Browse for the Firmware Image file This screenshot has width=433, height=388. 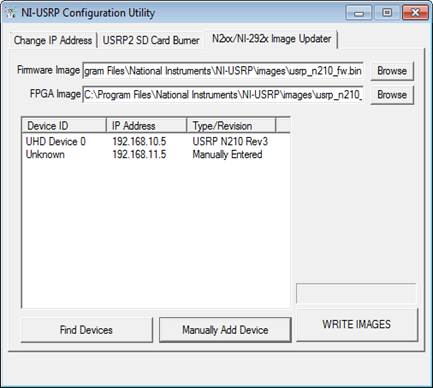click(392, 71)
